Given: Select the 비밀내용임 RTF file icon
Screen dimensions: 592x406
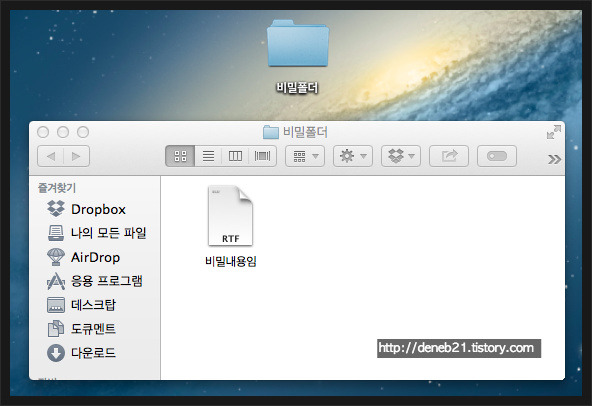Looking at the screenshot, I should point(230,216).
